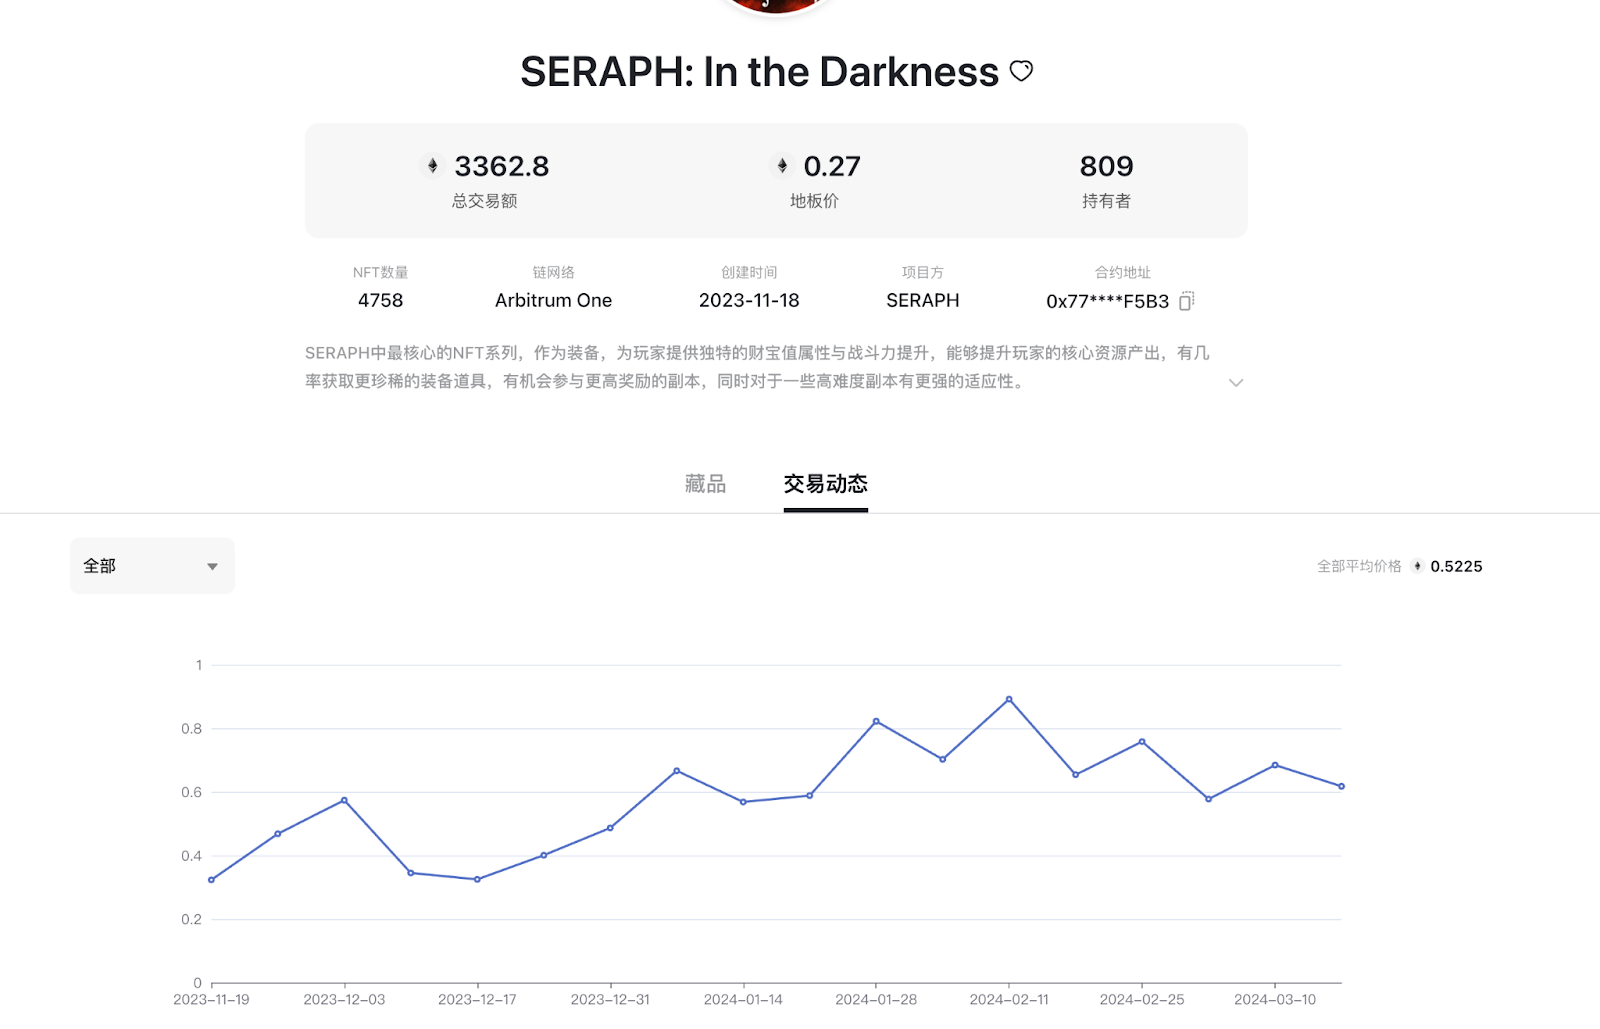1600x1029 pixels.
Task: Click the chart data point at 2023-12-03
Action: 344,800
